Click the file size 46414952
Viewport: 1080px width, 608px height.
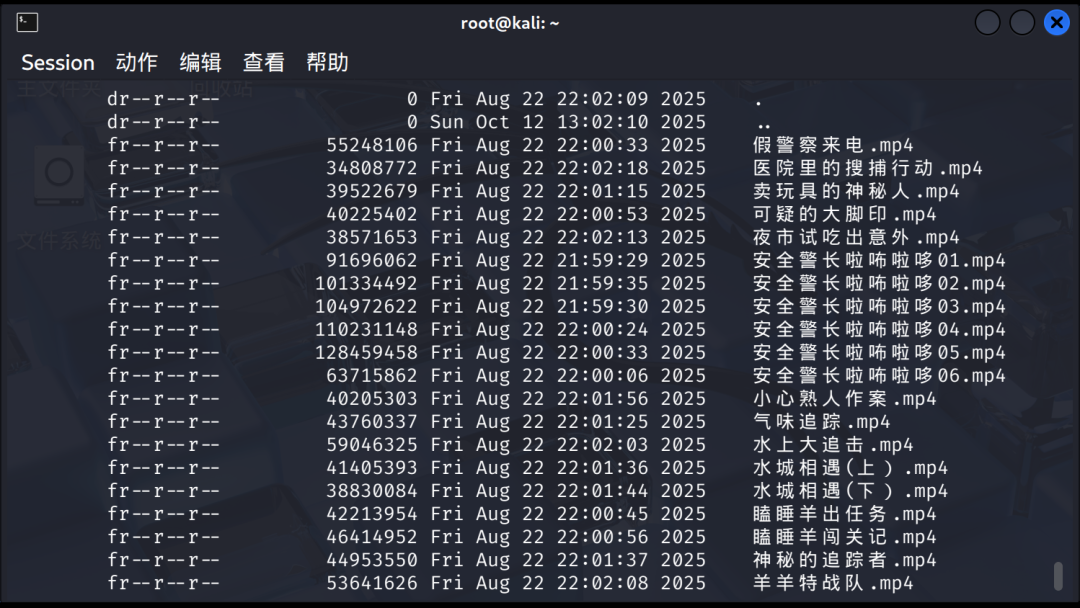click(x=372, y=538)
